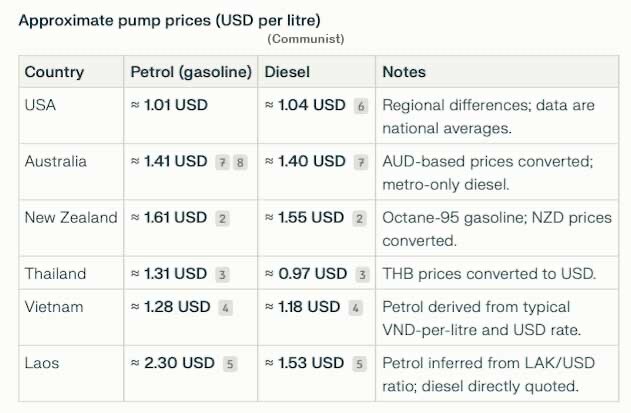This screenshot has width=631, height=413.
Task: Open citation 4 beside Vietnam diesel price
Action: click(355, 308)
